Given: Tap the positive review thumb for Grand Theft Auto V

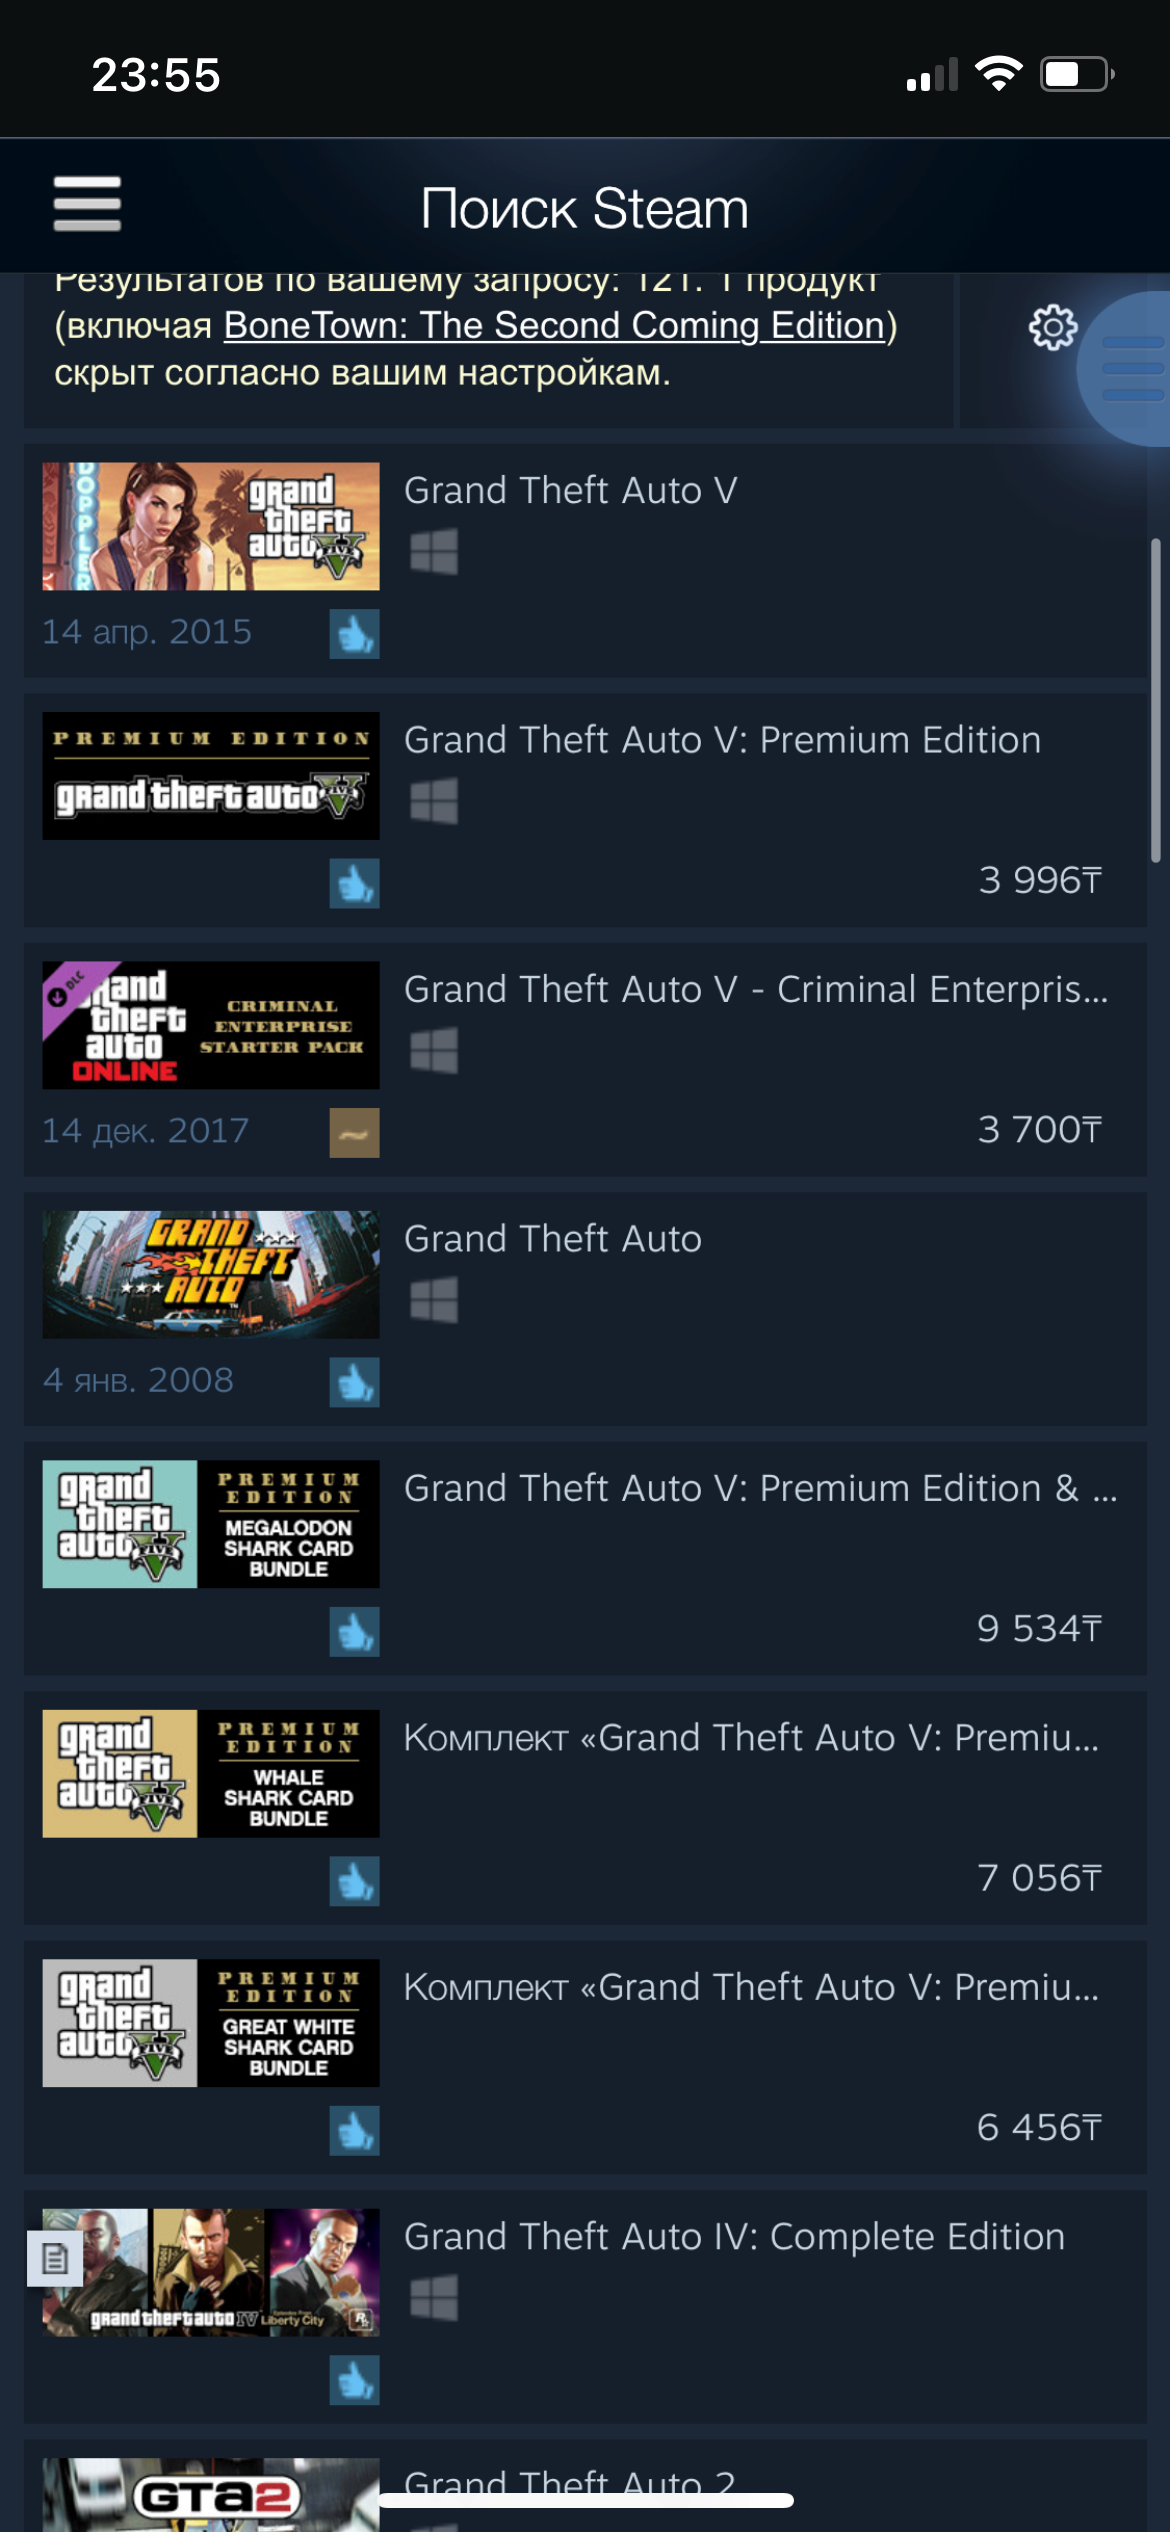Looking at the screenshot, I should point(355,634).
